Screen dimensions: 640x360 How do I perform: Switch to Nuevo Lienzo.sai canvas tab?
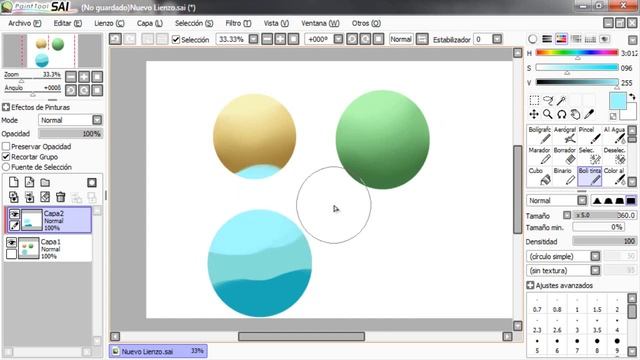[158, 351]
